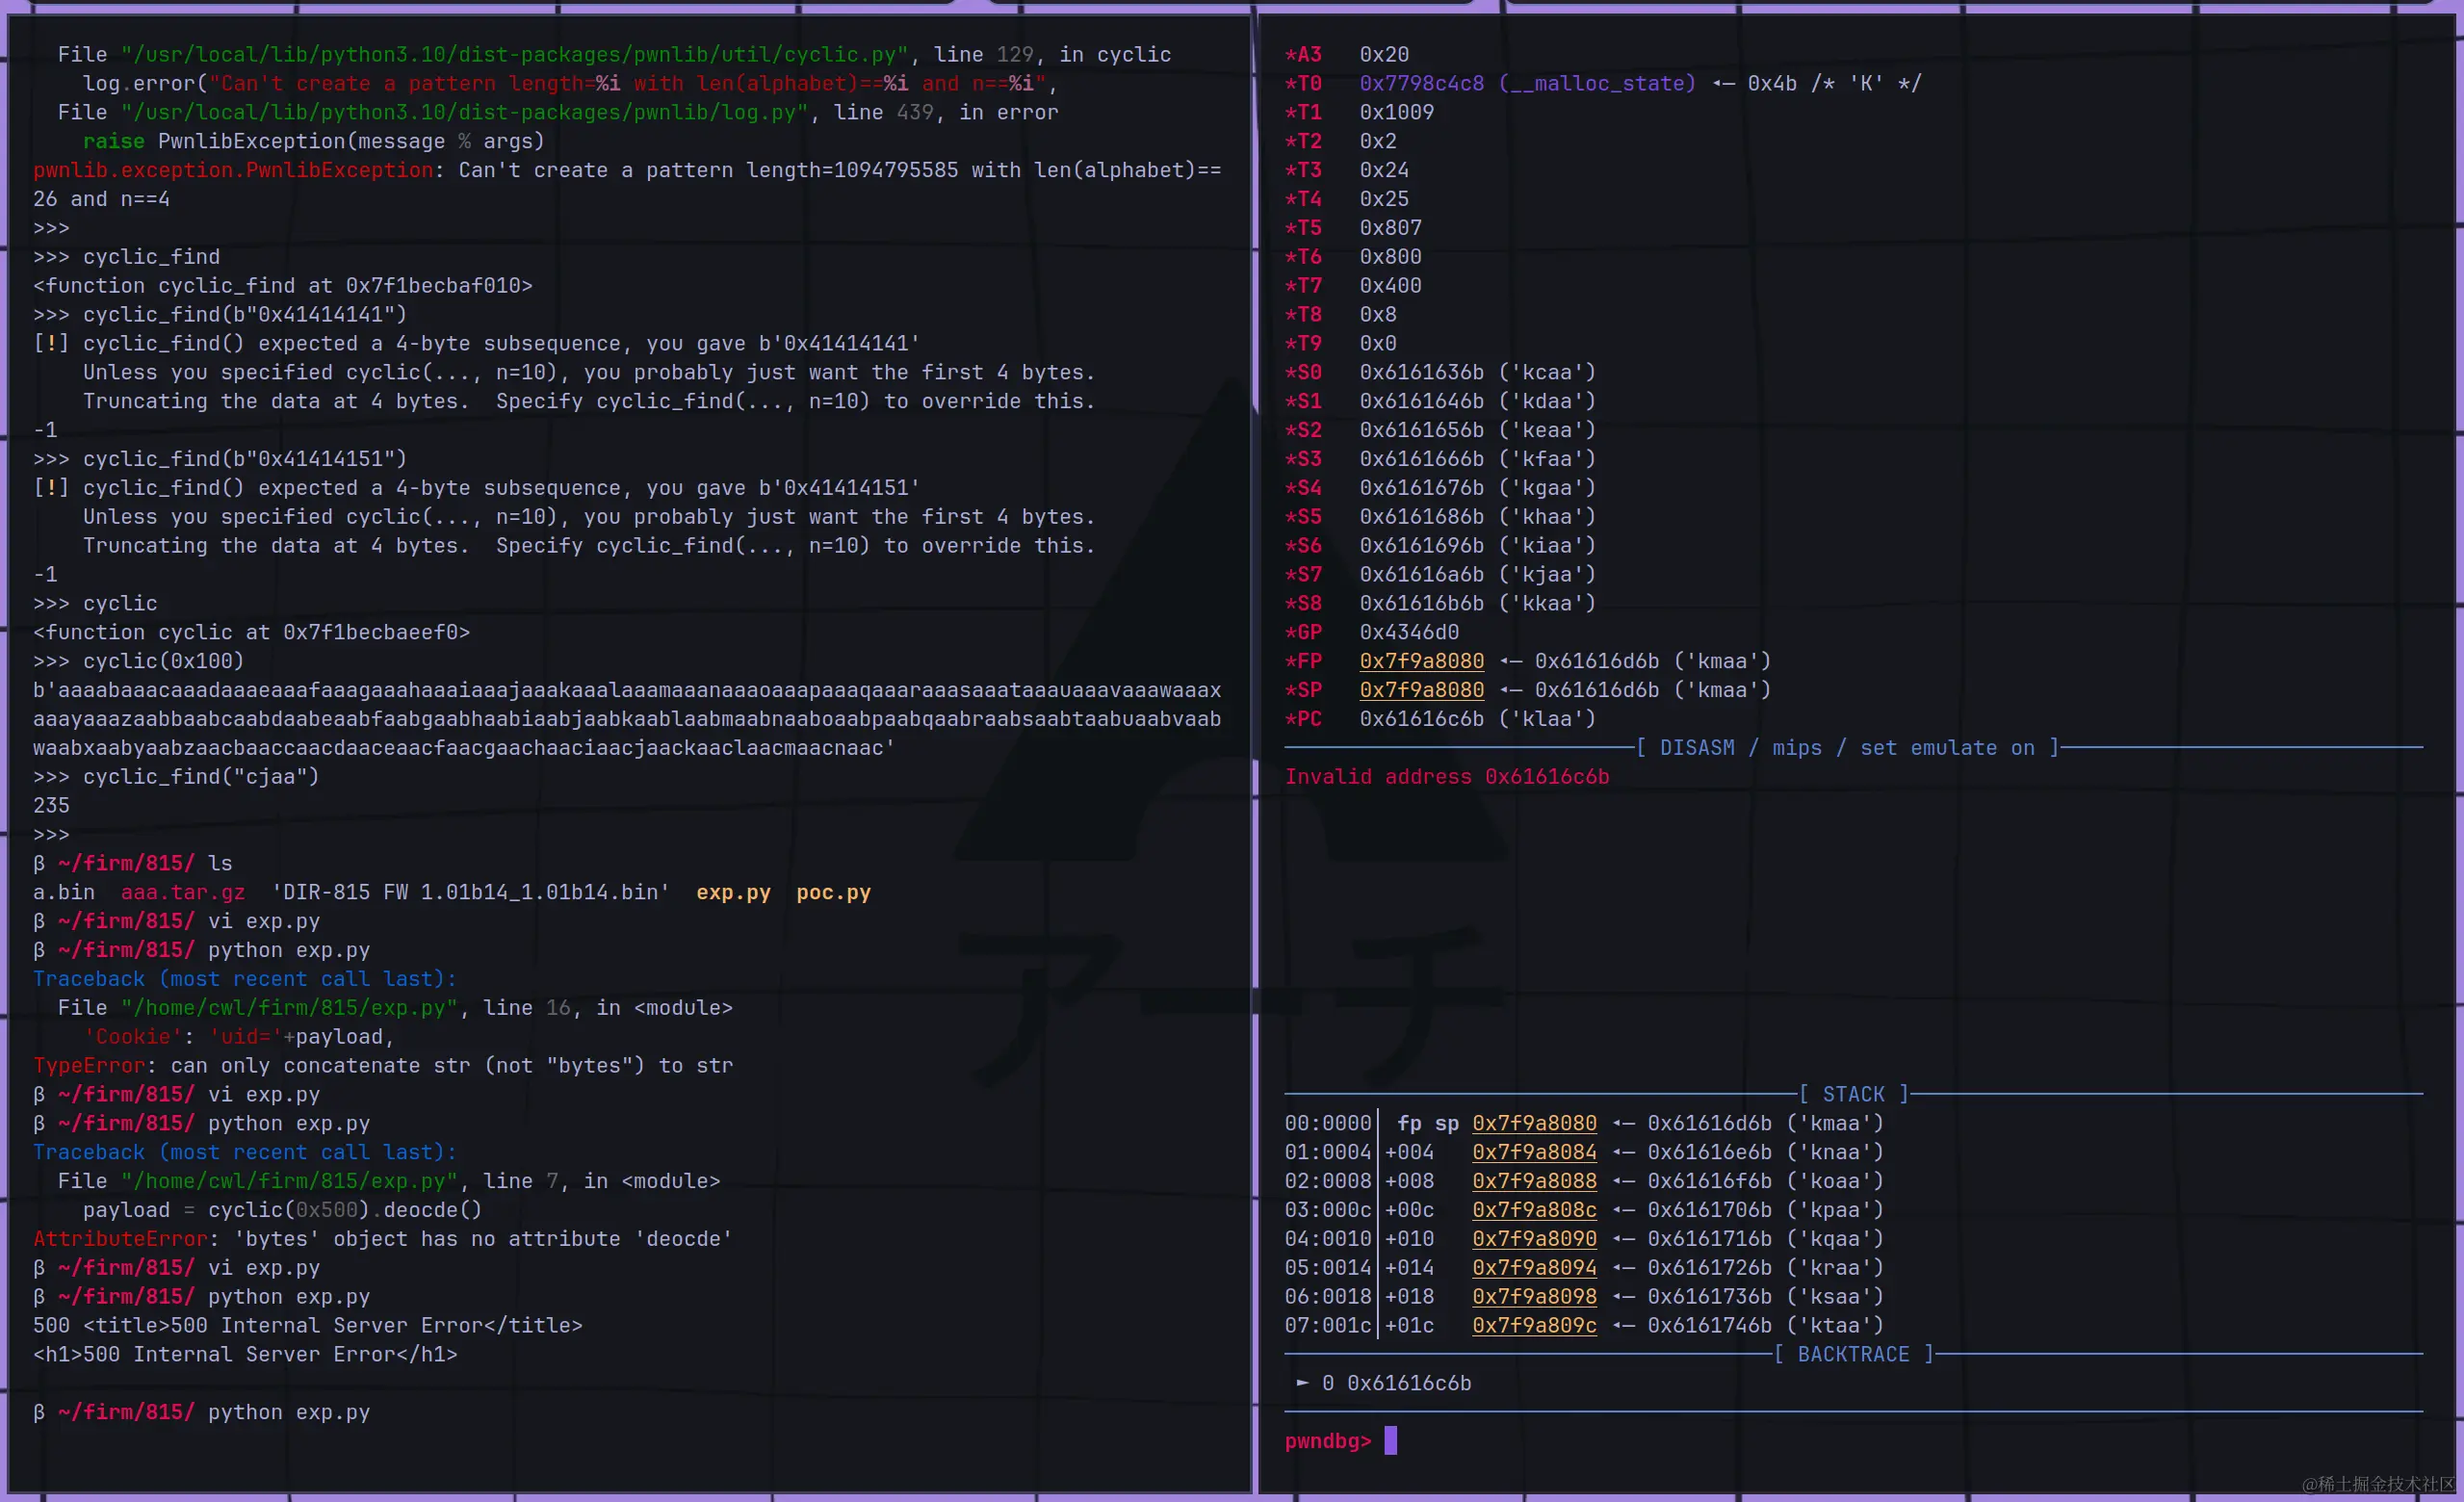The height and width of the screenshot is (1502, 2464).
Task: Click the STACK section header
Action: click(x=1853, y=1094)
